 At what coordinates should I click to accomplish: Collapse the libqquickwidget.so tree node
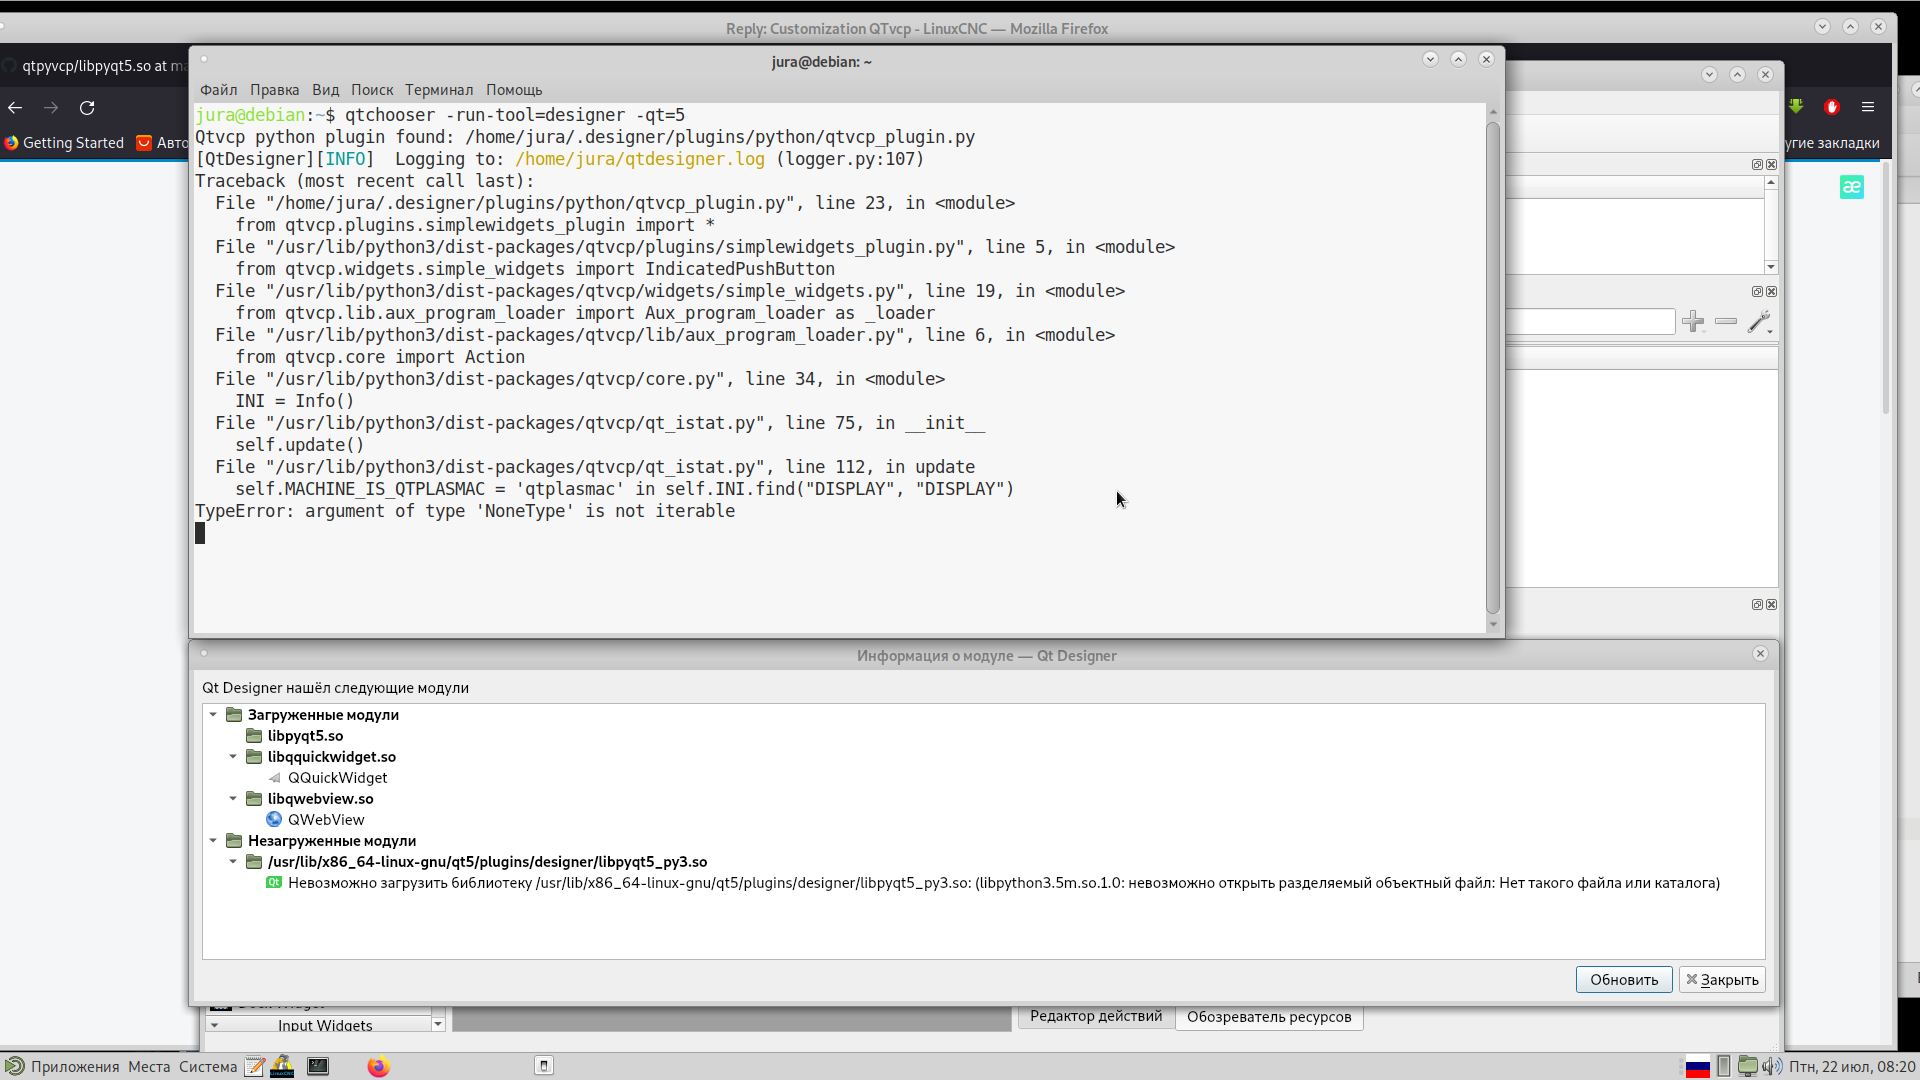(233, 757)
